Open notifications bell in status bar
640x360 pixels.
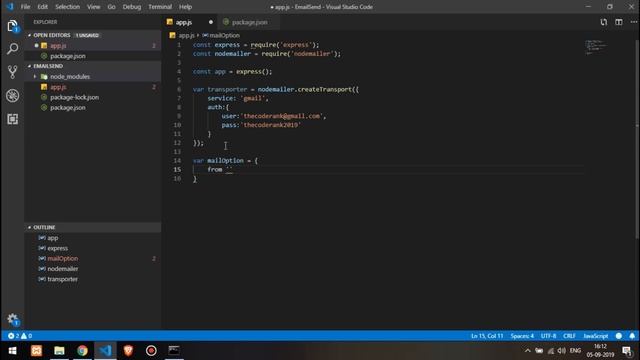632,336
